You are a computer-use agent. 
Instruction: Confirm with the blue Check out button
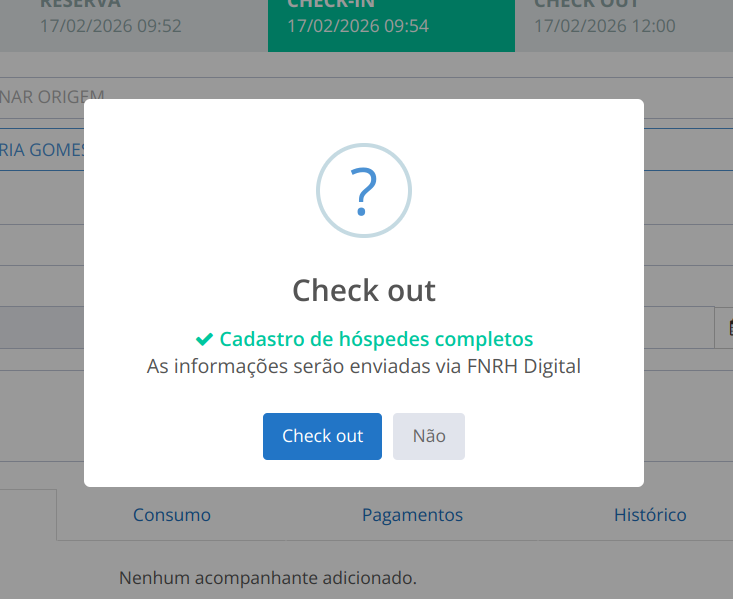(322, 436)
